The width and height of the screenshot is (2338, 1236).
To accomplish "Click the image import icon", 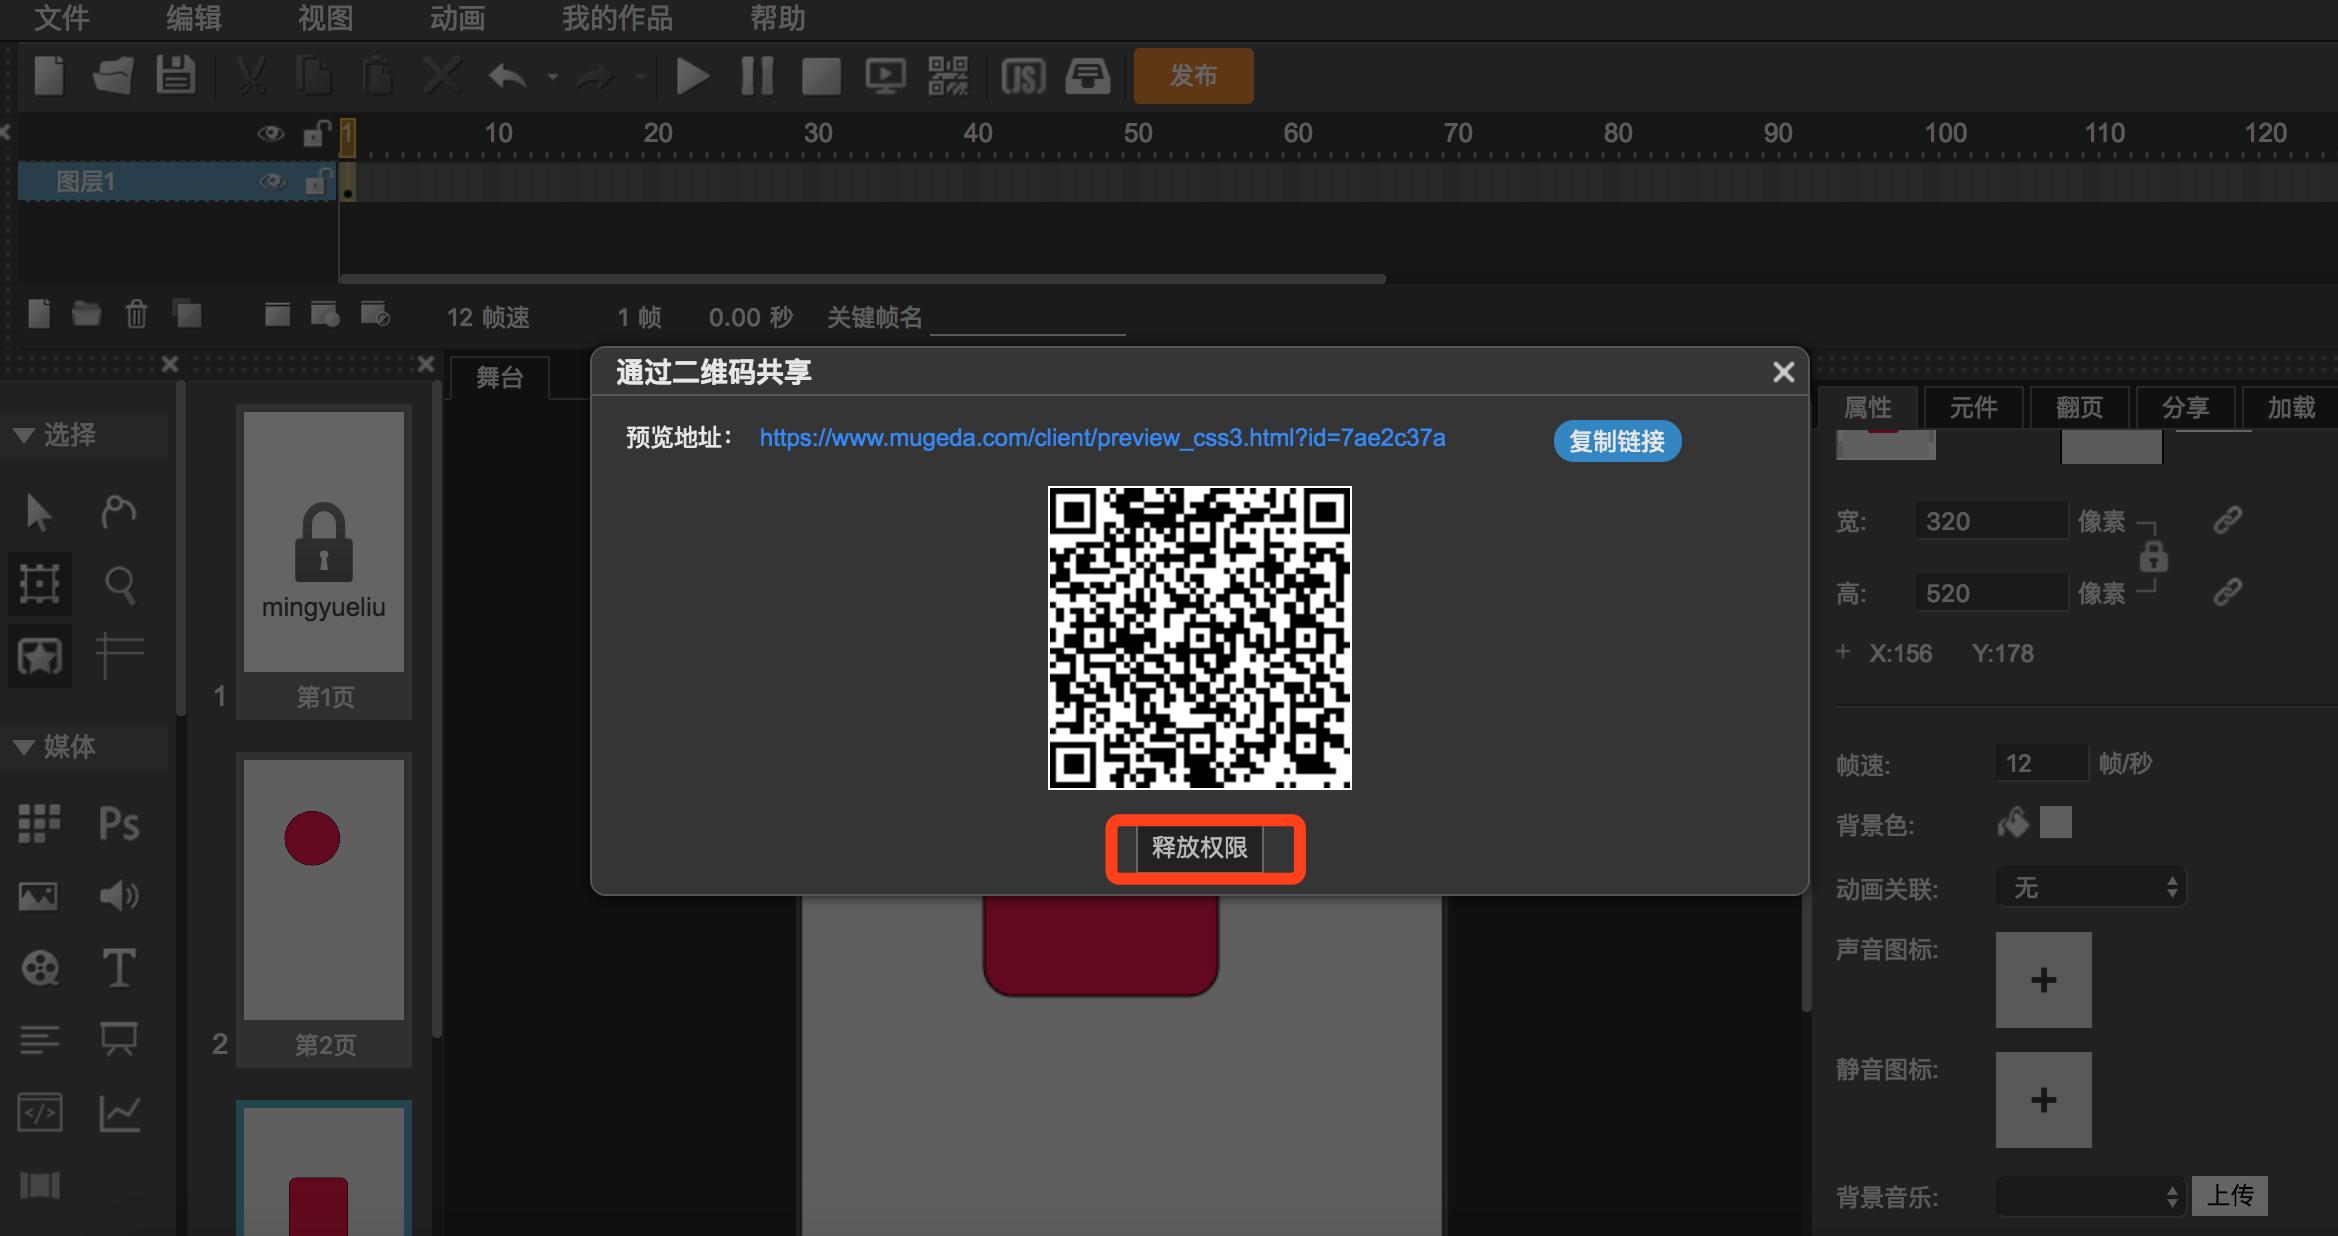I will click(39, 896).
